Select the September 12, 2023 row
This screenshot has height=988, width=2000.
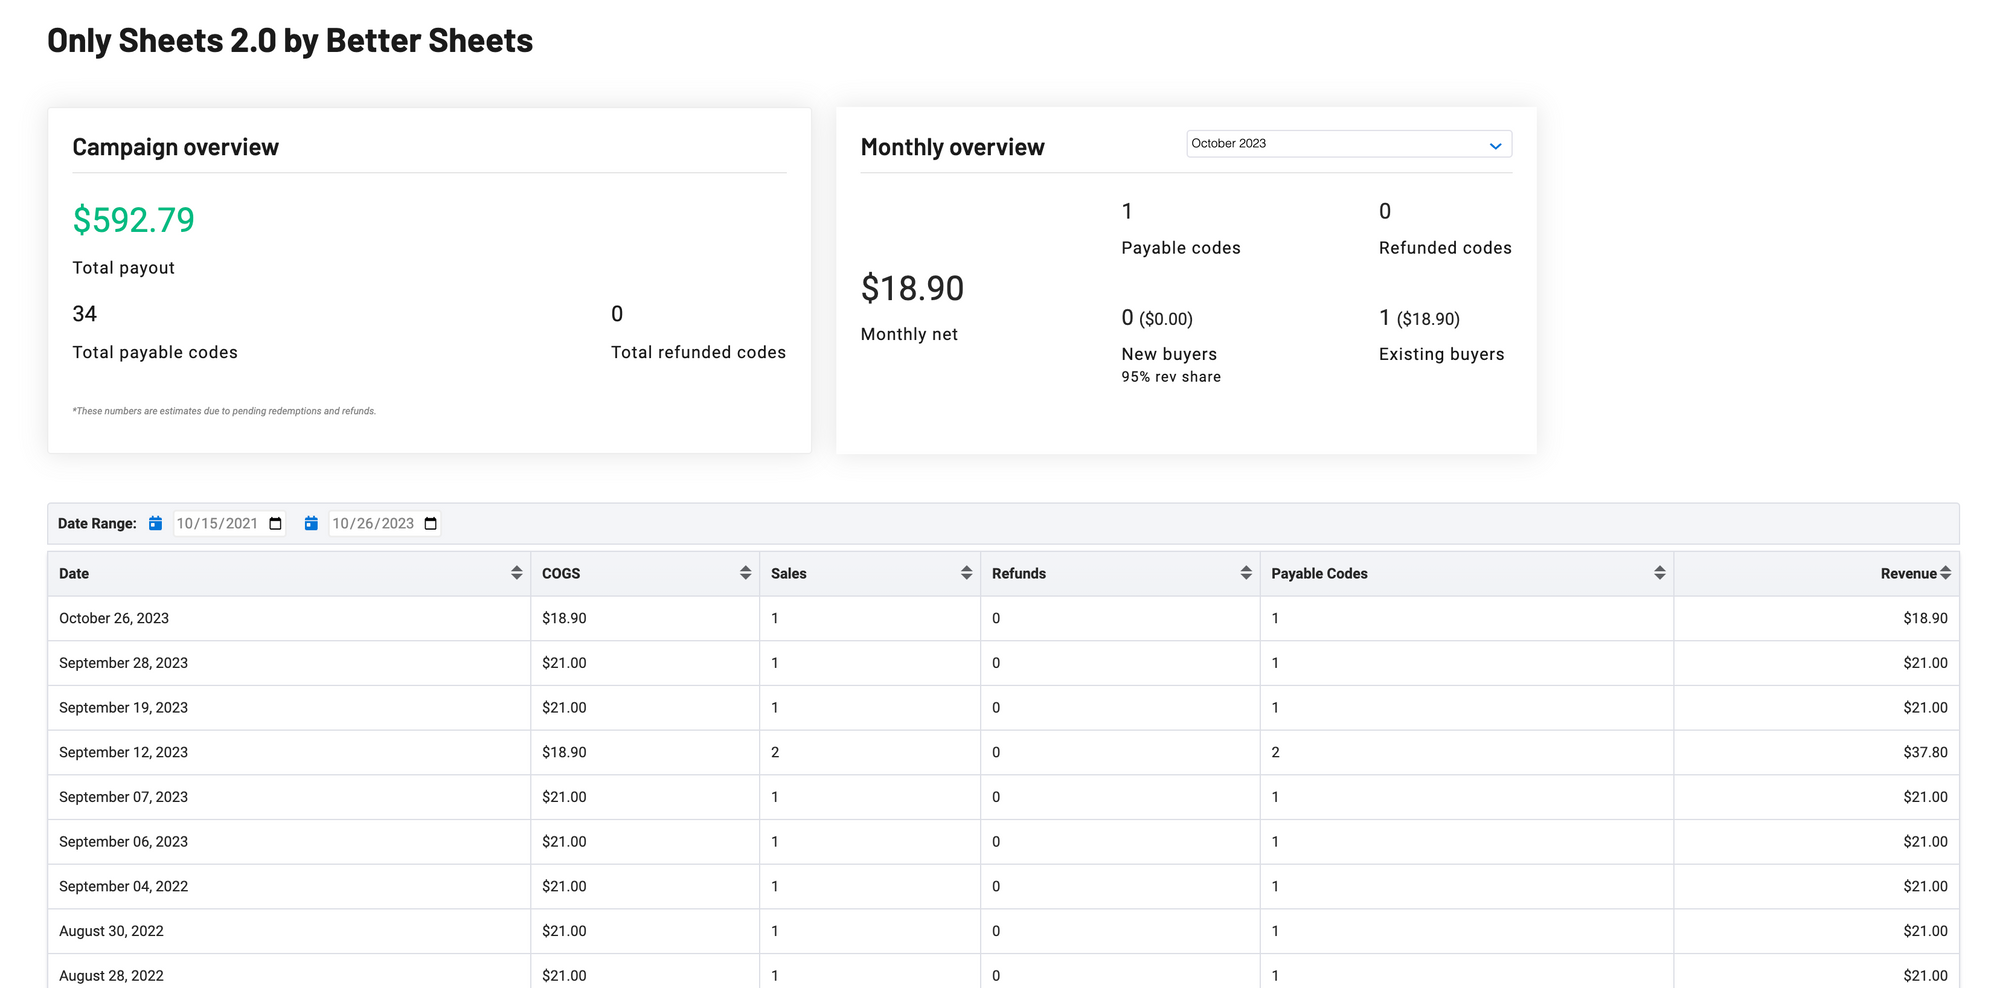click(x=123, y=753)
